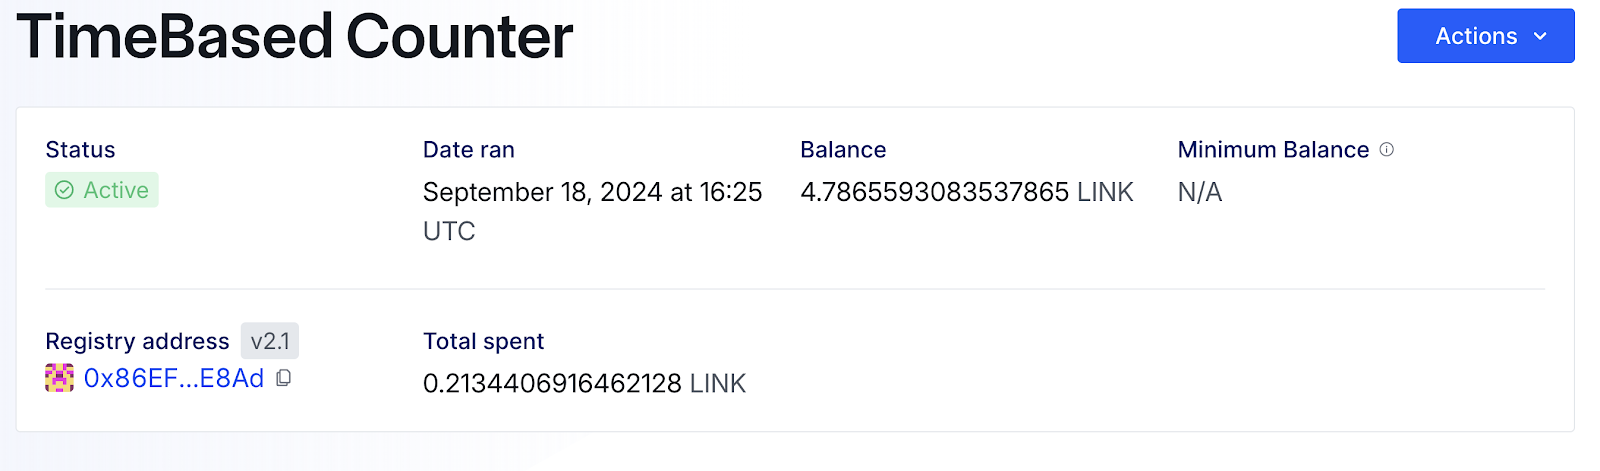1600x471 pixels.
Task: Click the Balance heading label
Action: coord(843,150)
